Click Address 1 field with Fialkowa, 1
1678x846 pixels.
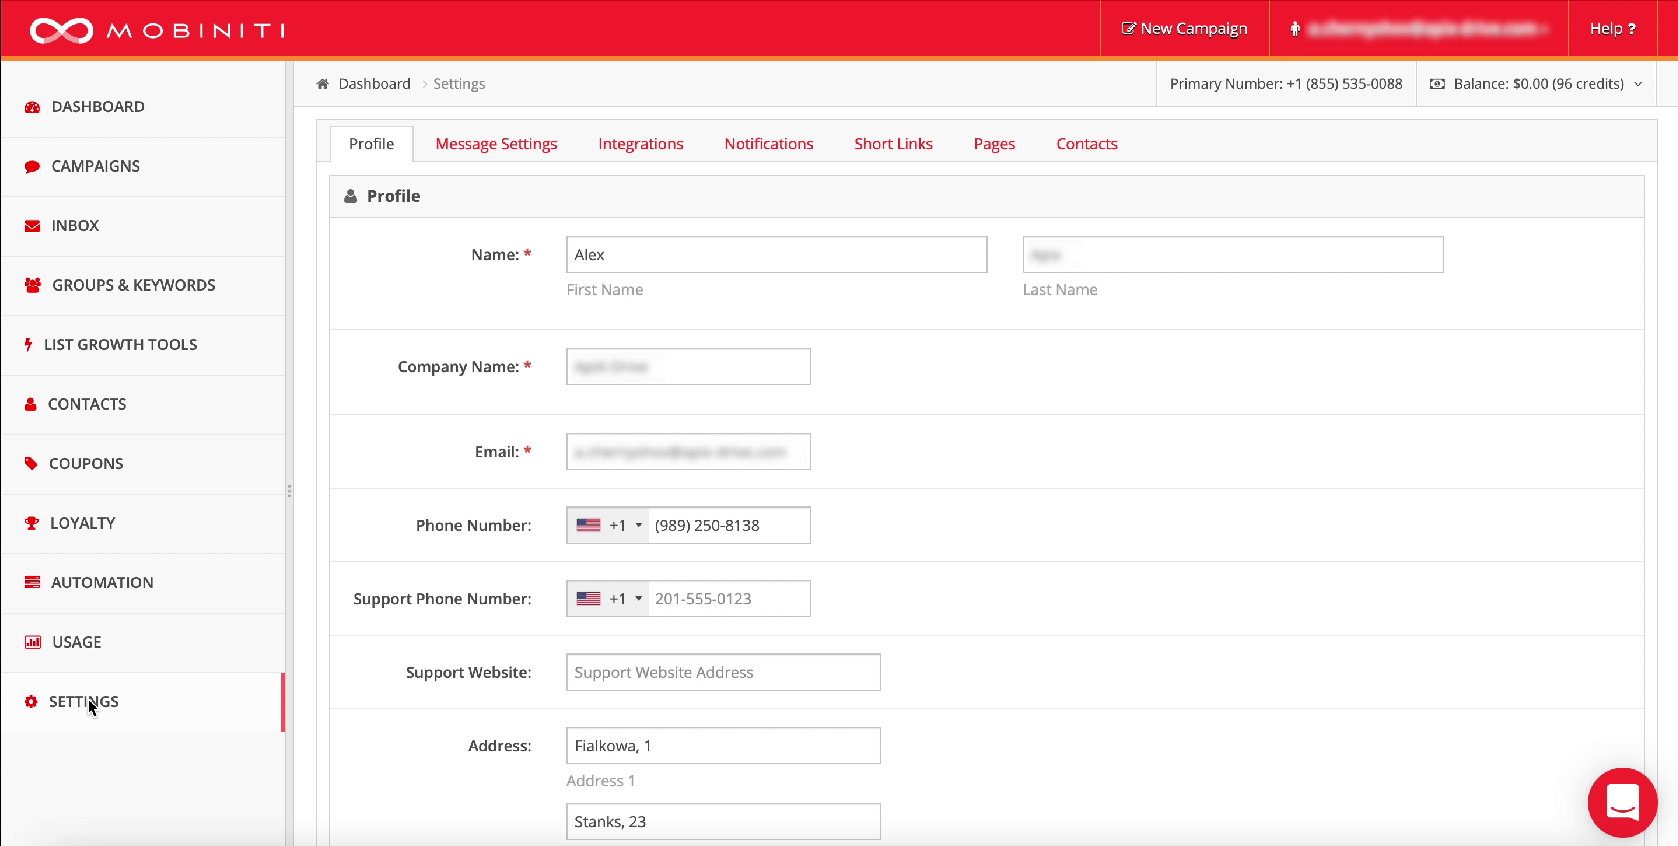[x=723, y=746]
